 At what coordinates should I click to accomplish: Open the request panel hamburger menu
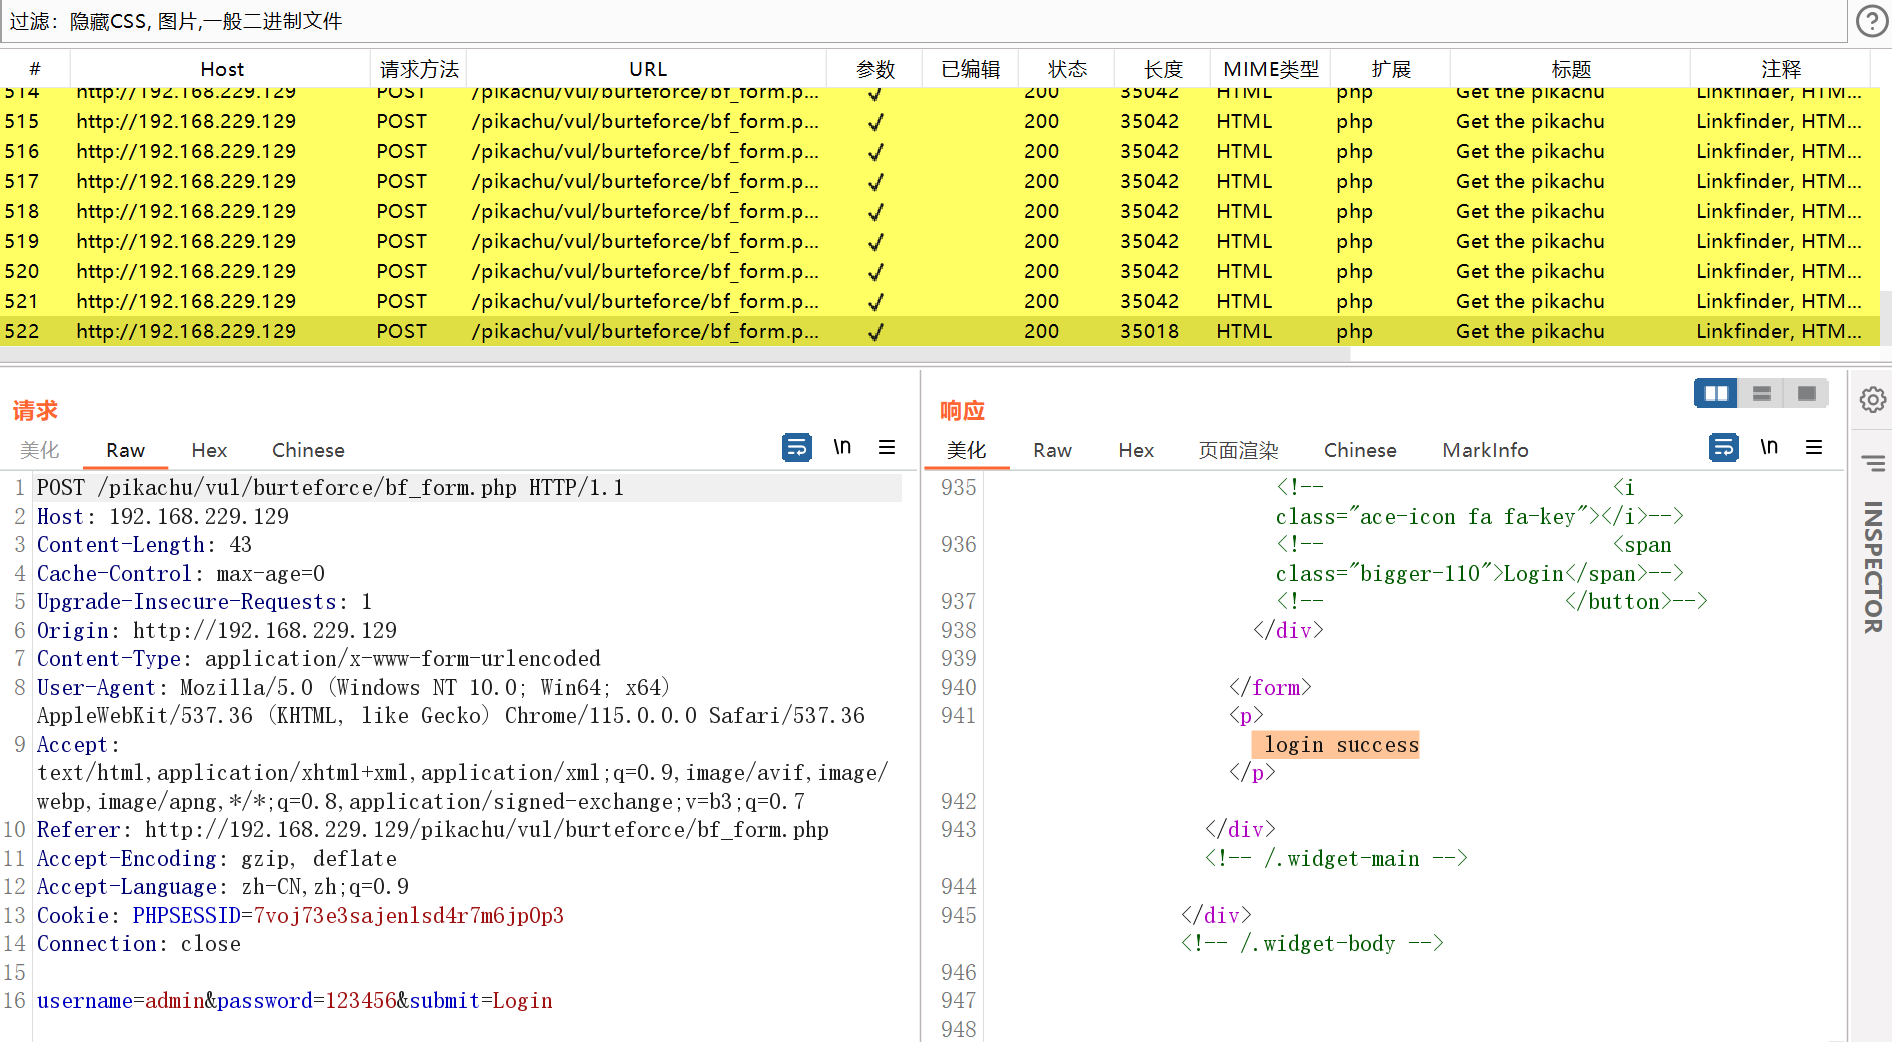pyautogui.click(x=887, y=447)
